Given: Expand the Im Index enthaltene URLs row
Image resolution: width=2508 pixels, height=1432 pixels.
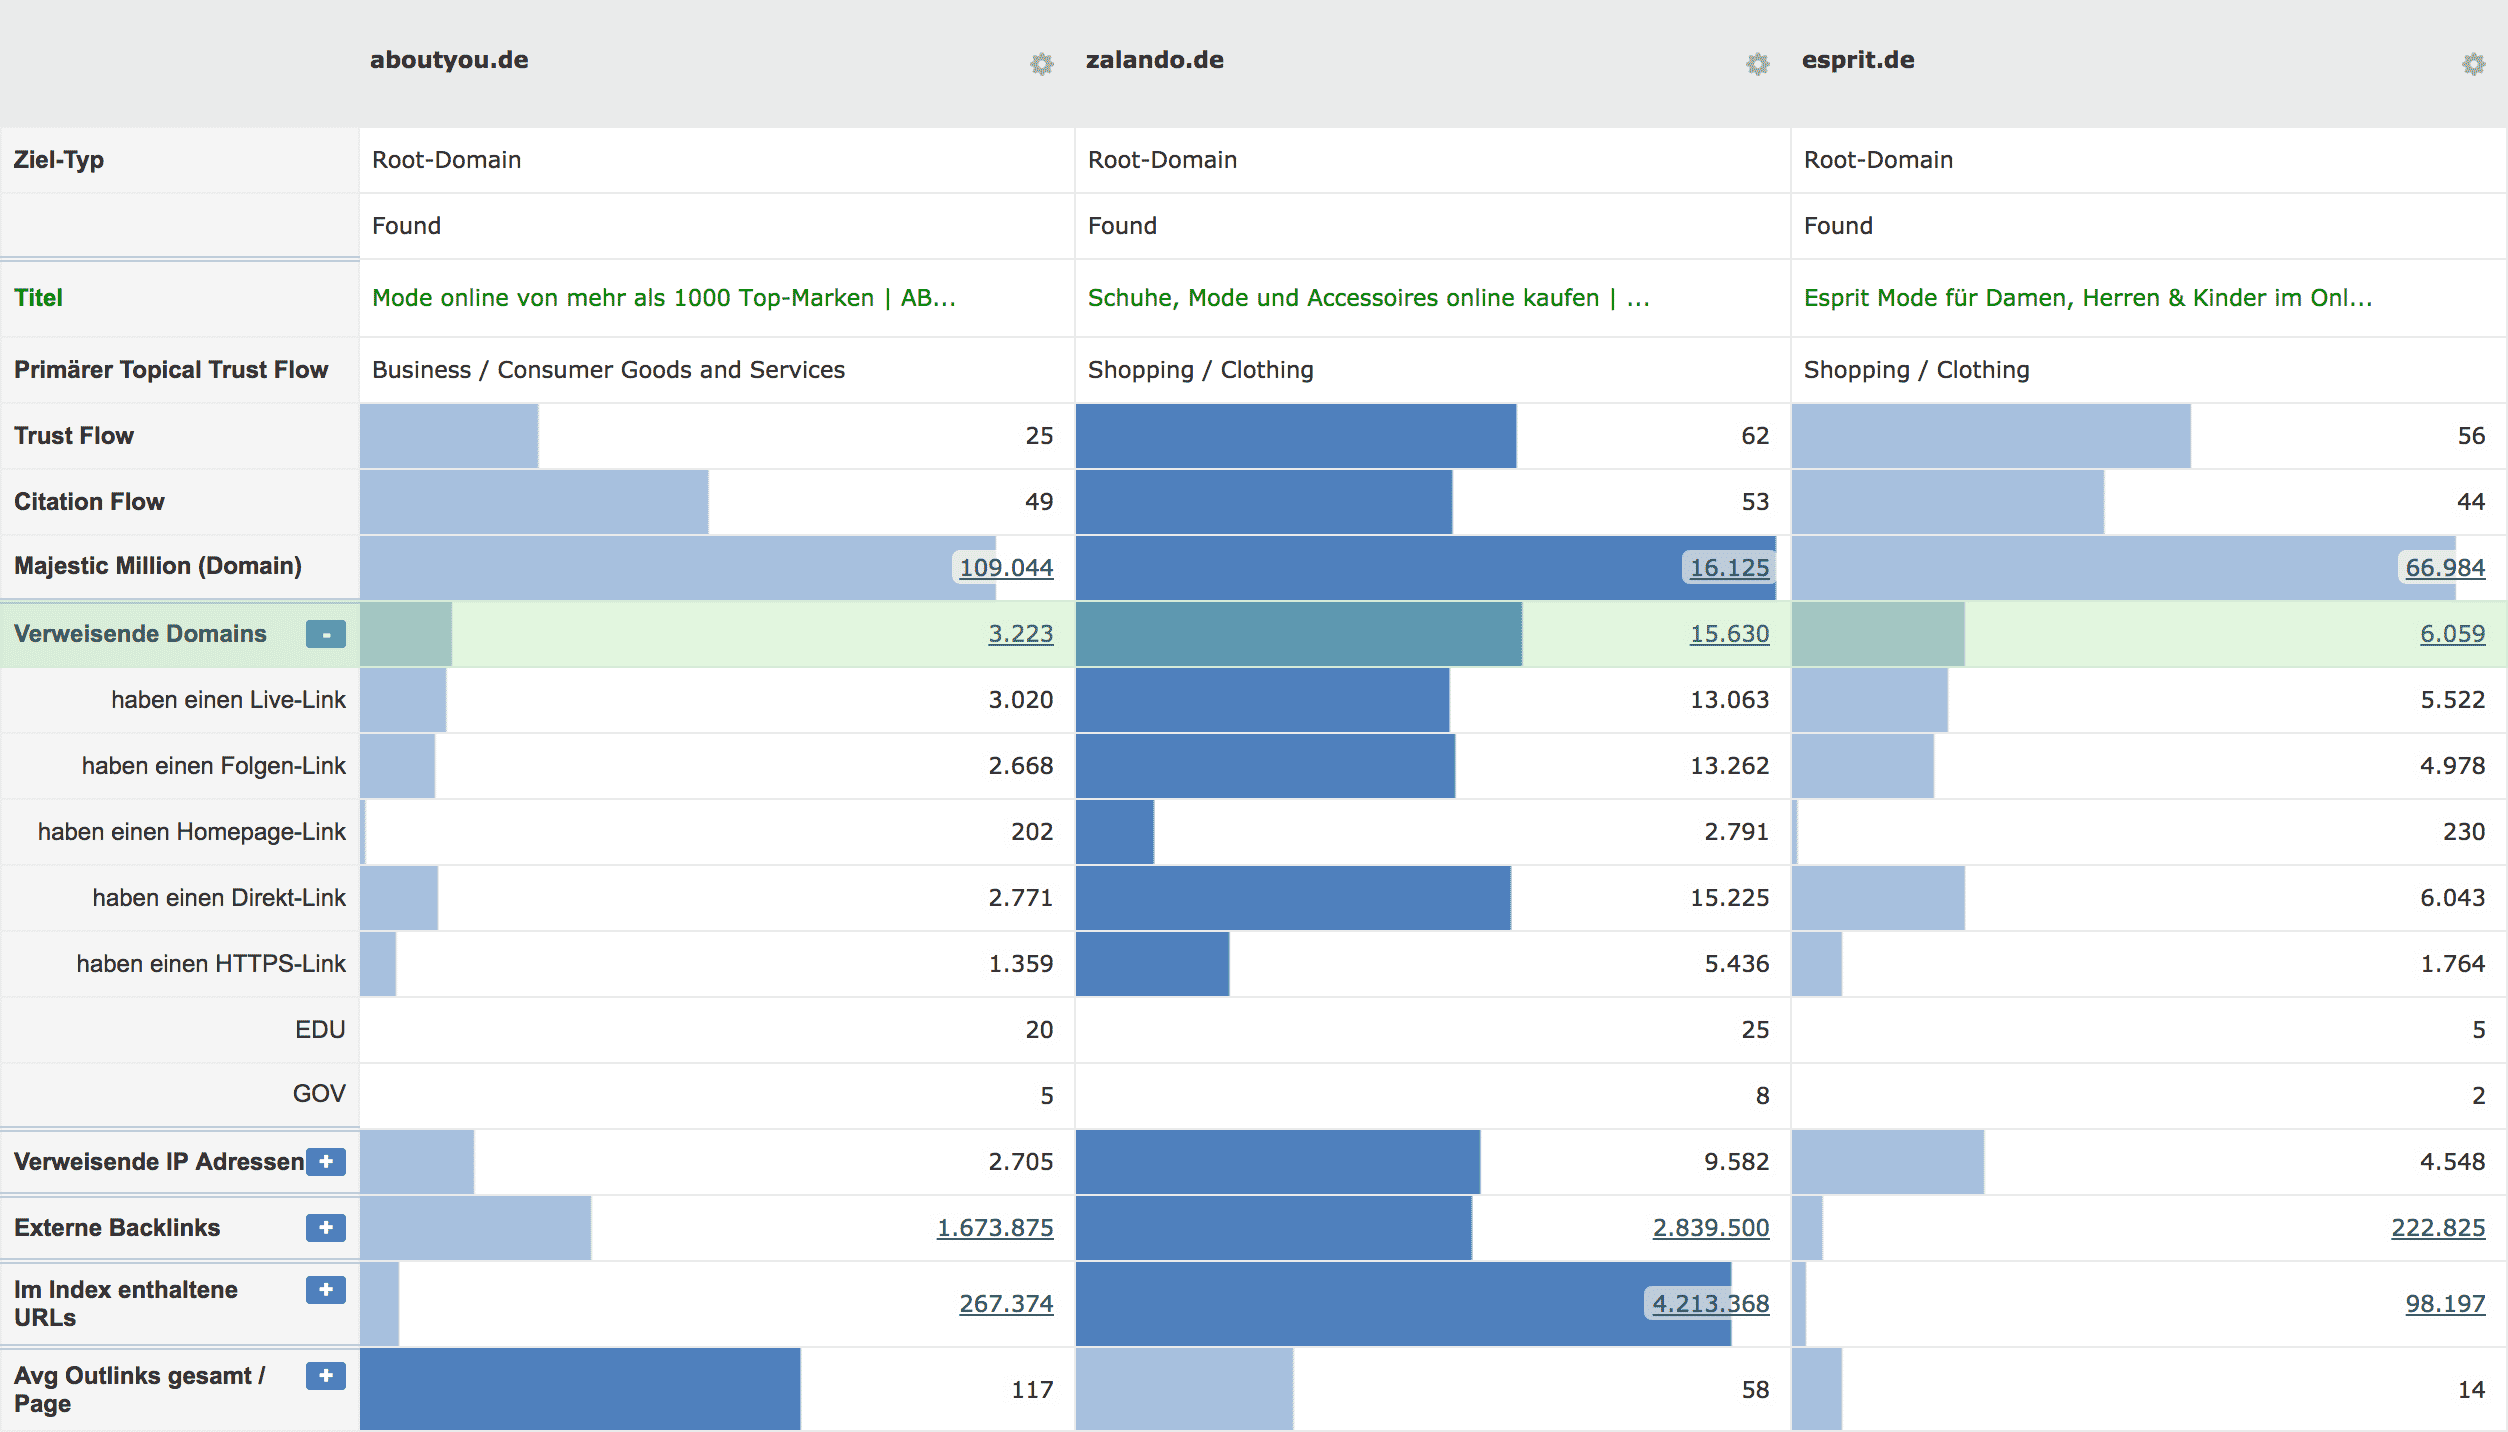Looking at the screenshot, I should click(x=326, y=1290).
